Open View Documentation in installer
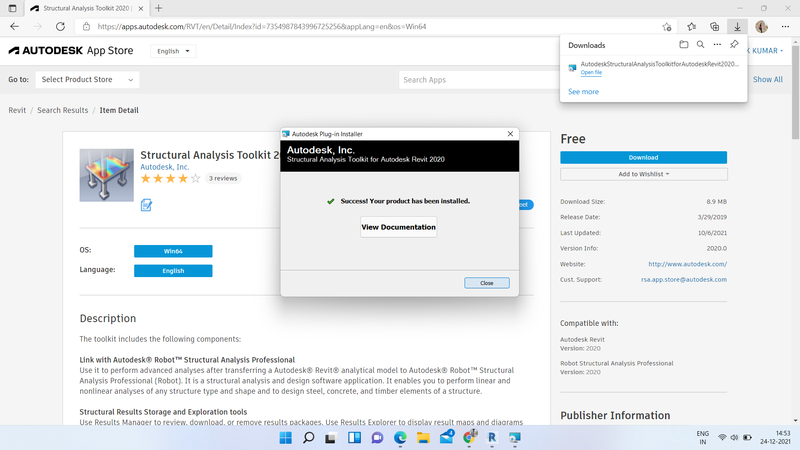The height and width of the screenshot is (450, 800). tap(398, 227)
